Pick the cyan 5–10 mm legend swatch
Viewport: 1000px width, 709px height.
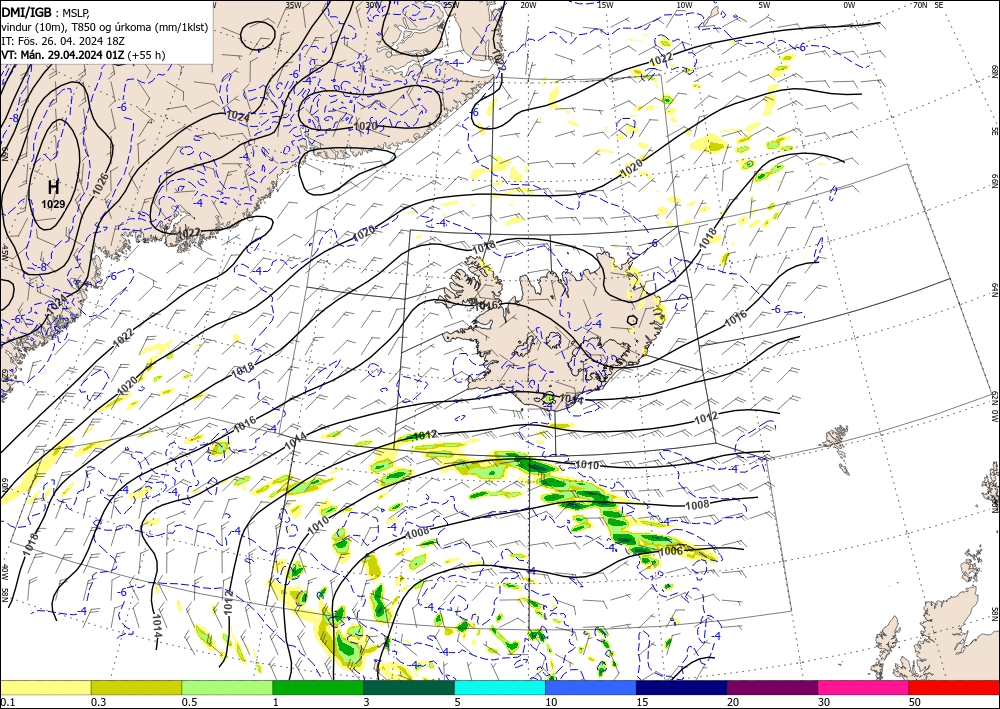pyautogui.click(x=500, y=688)
